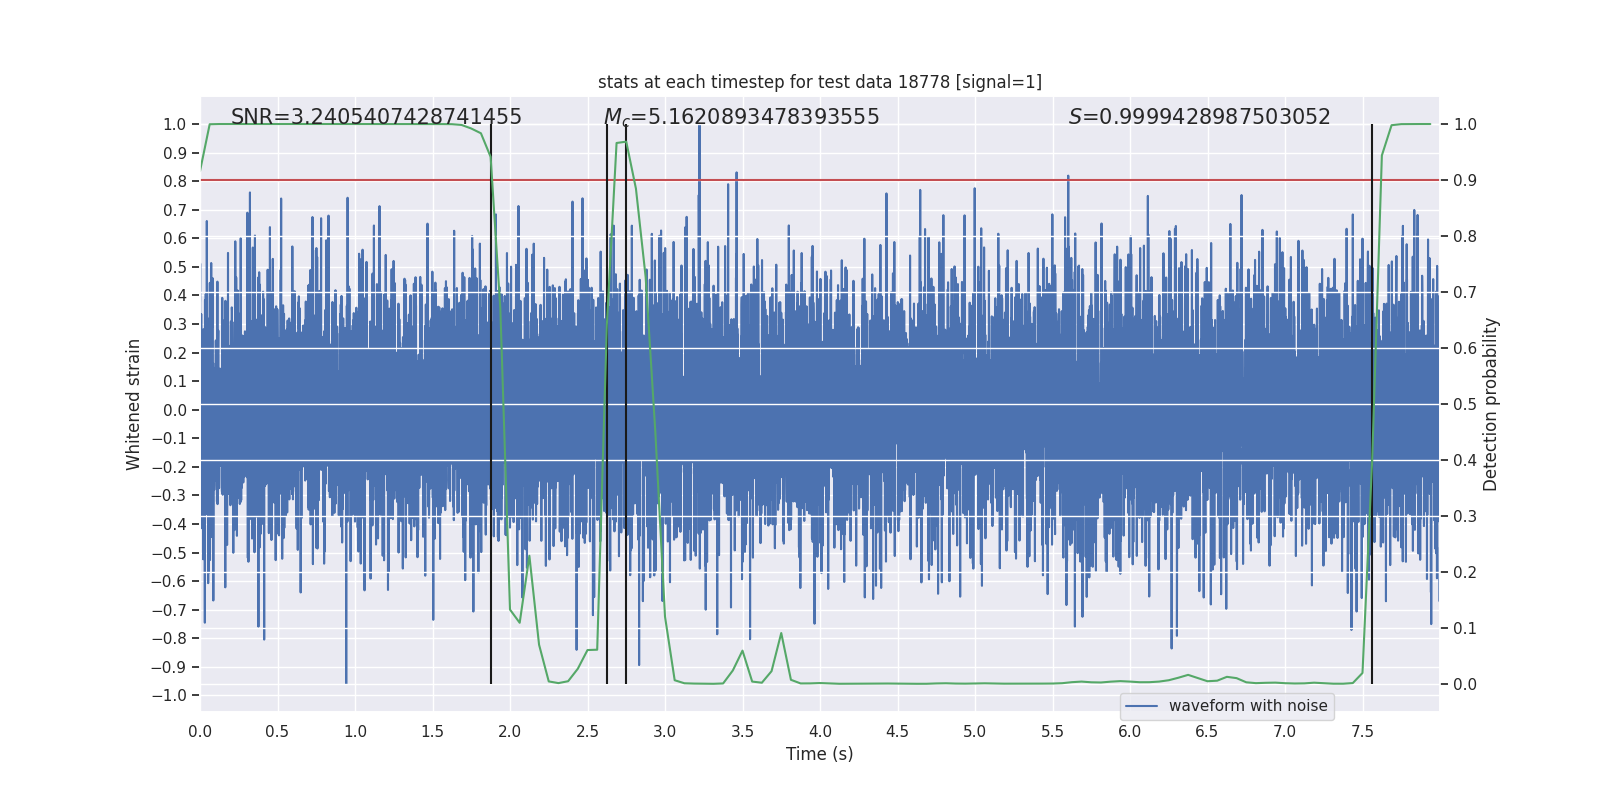The image size is (1600, 800).
Task: Click the 'Time (s)' x-axis label
Action: pyautogui.click(x=819, y=754)
